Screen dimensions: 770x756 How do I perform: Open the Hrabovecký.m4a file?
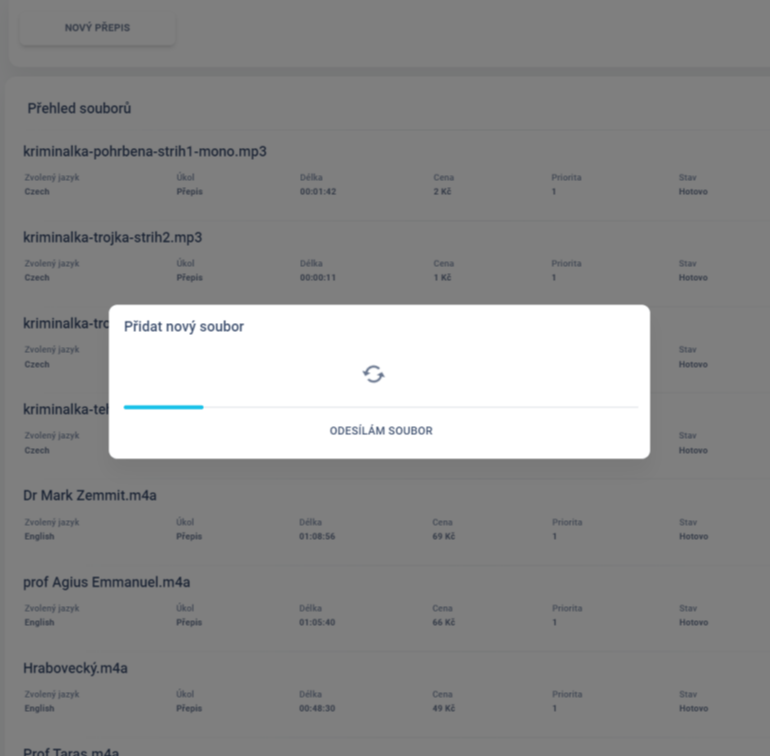click(76, 668)
